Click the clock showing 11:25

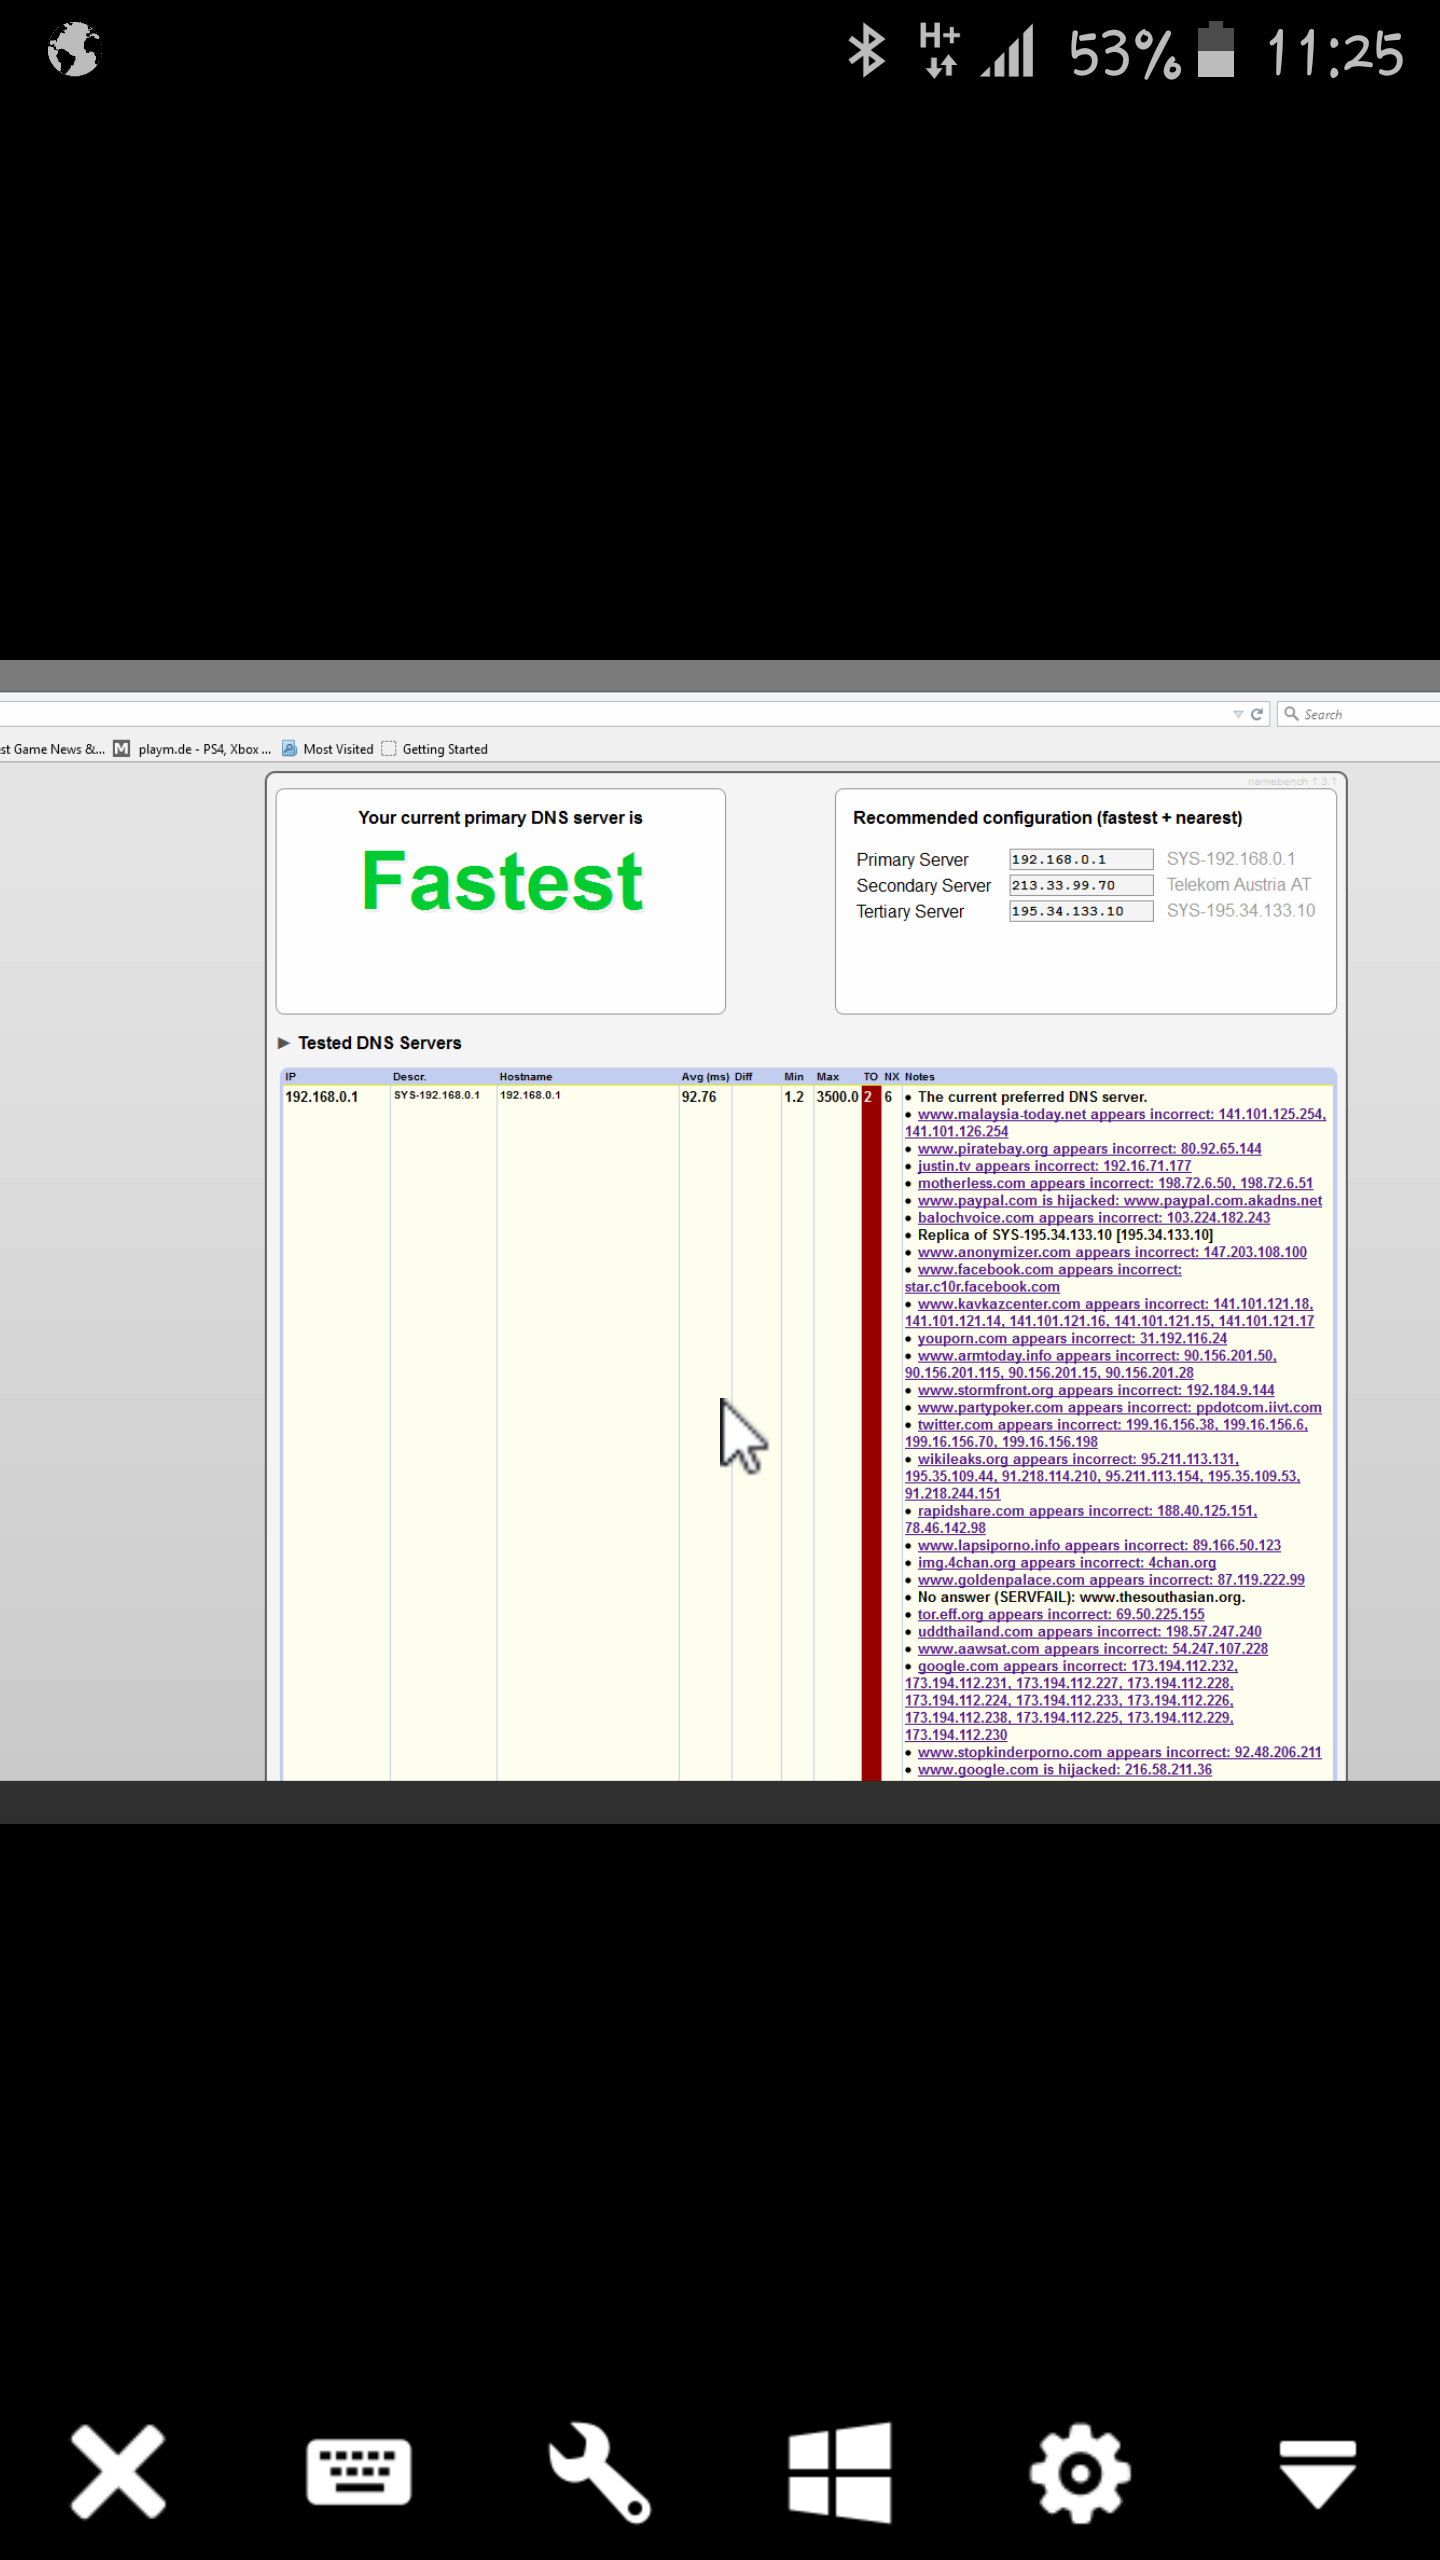coord(1335,52)
